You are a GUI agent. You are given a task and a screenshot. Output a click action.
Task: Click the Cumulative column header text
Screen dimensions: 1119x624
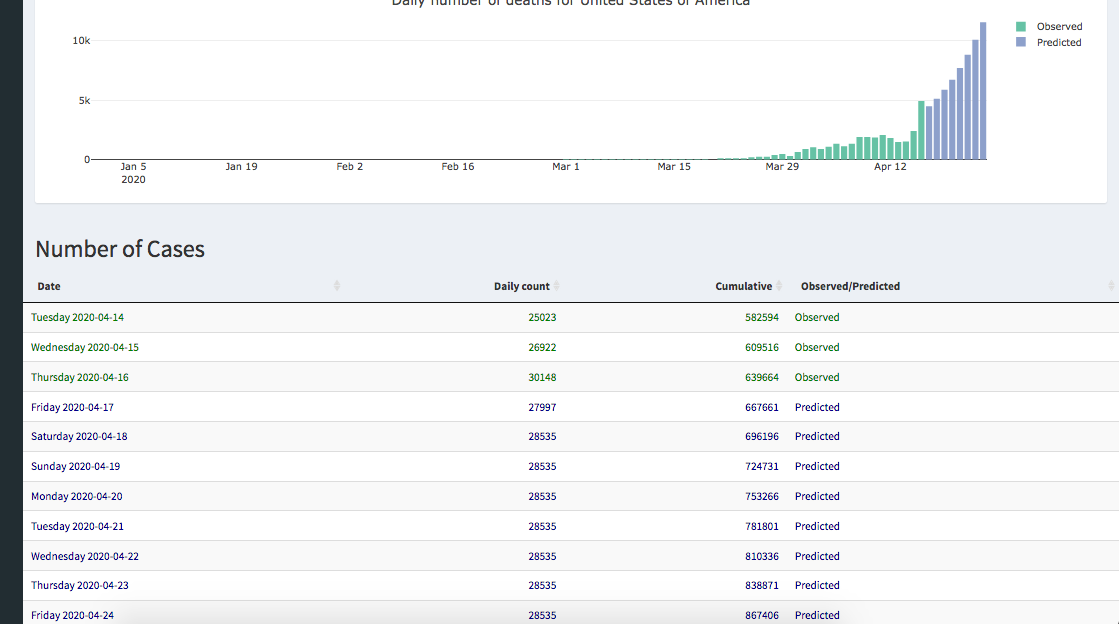(743, 286)
